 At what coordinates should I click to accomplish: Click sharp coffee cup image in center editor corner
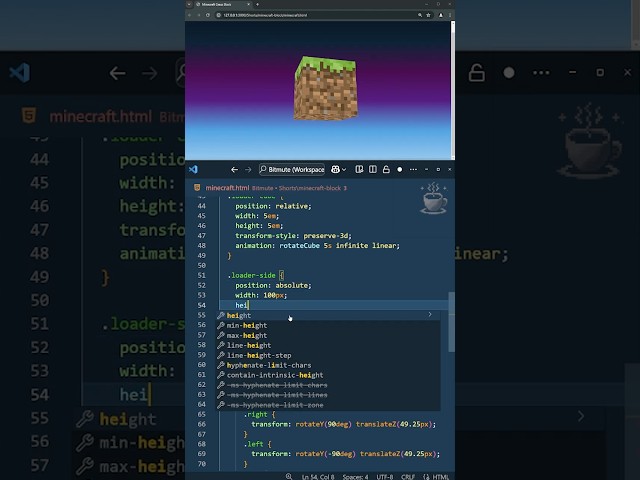(433, 199)
